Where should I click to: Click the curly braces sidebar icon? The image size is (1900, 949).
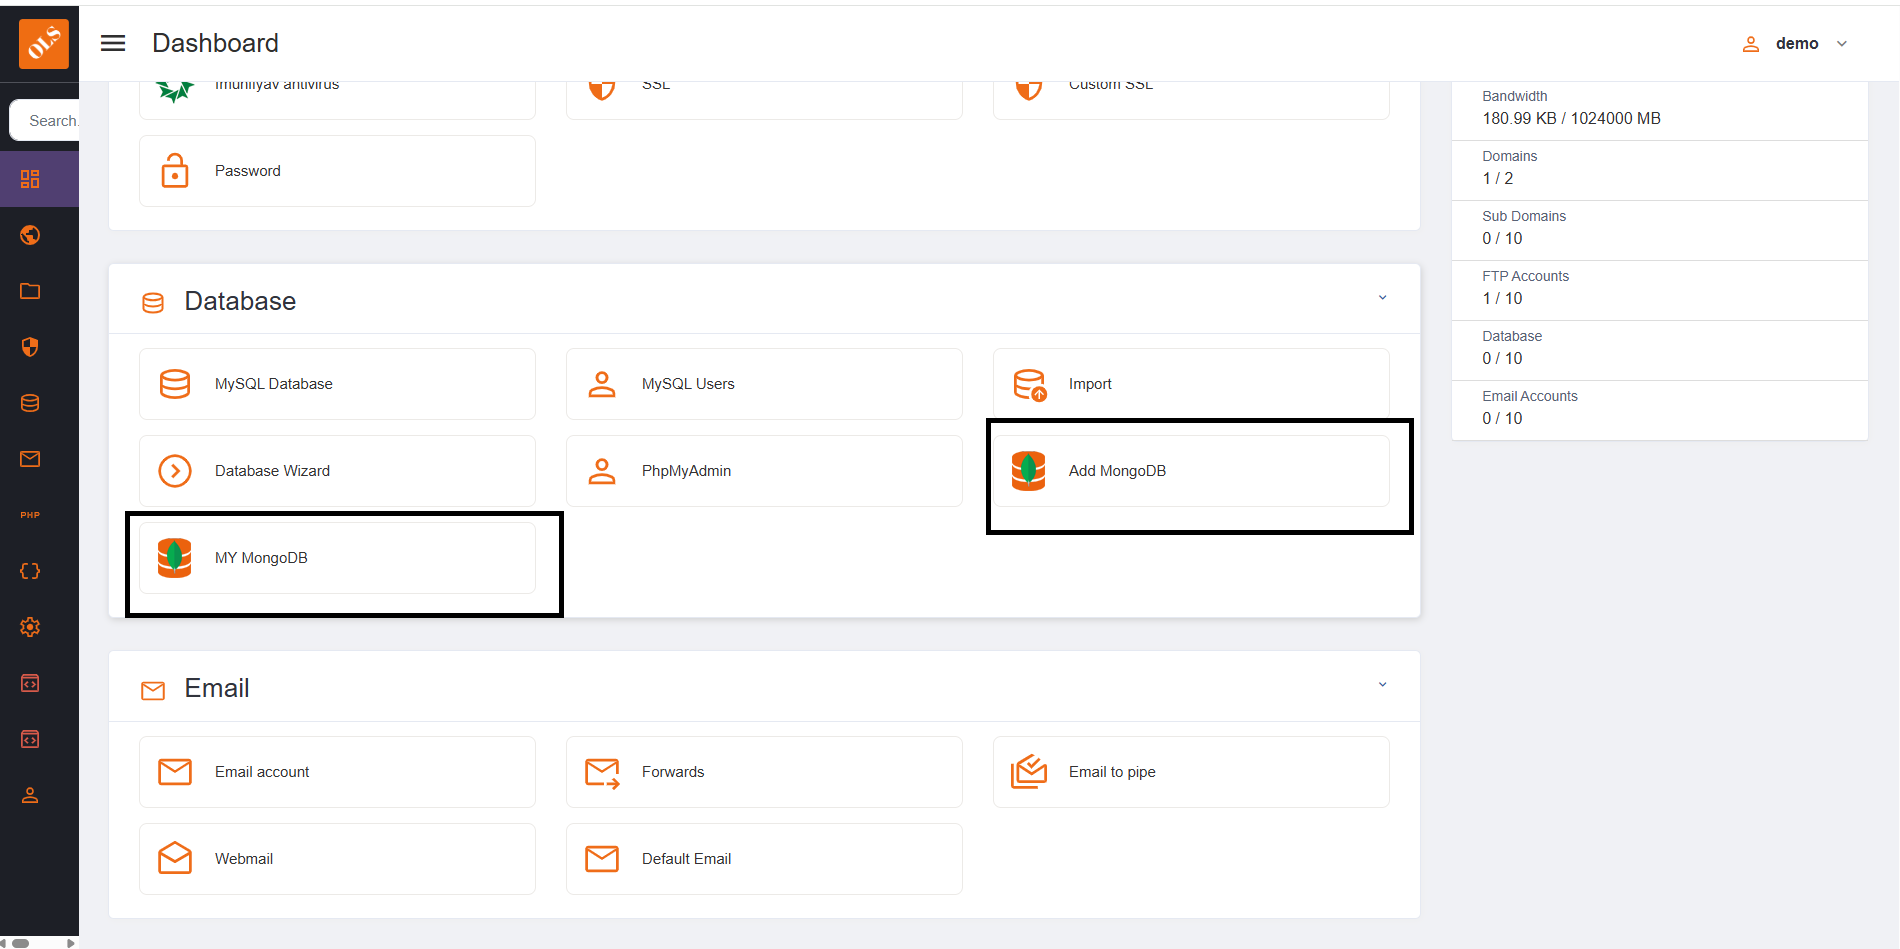tap(30, 571)
